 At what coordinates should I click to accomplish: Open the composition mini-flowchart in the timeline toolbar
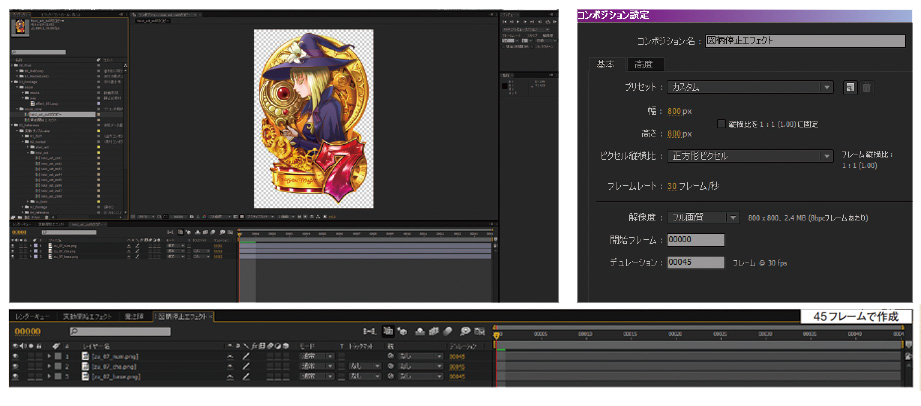pyautogui.click(x=369, y=332)
